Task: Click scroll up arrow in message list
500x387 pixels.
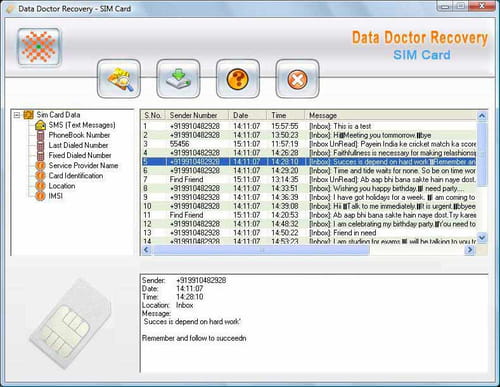Action: point(482,116)
